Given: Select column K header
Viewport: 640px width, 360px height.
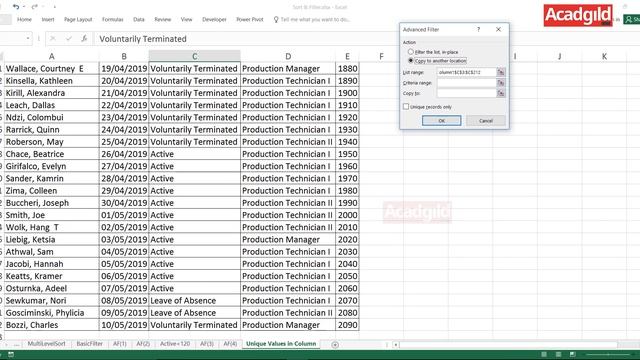Looking at the screenshot, I should pos(604,56).
